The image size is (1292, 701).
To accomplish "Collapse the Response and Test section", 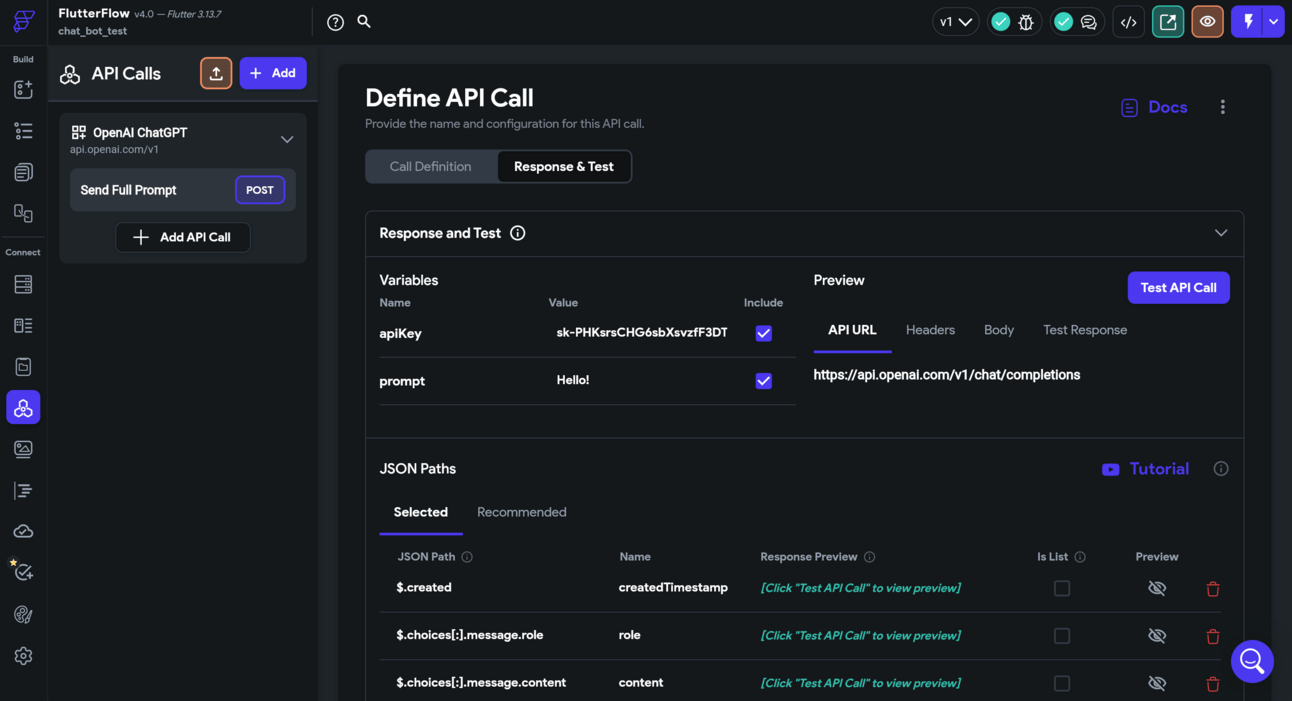I will point(1221,233).
